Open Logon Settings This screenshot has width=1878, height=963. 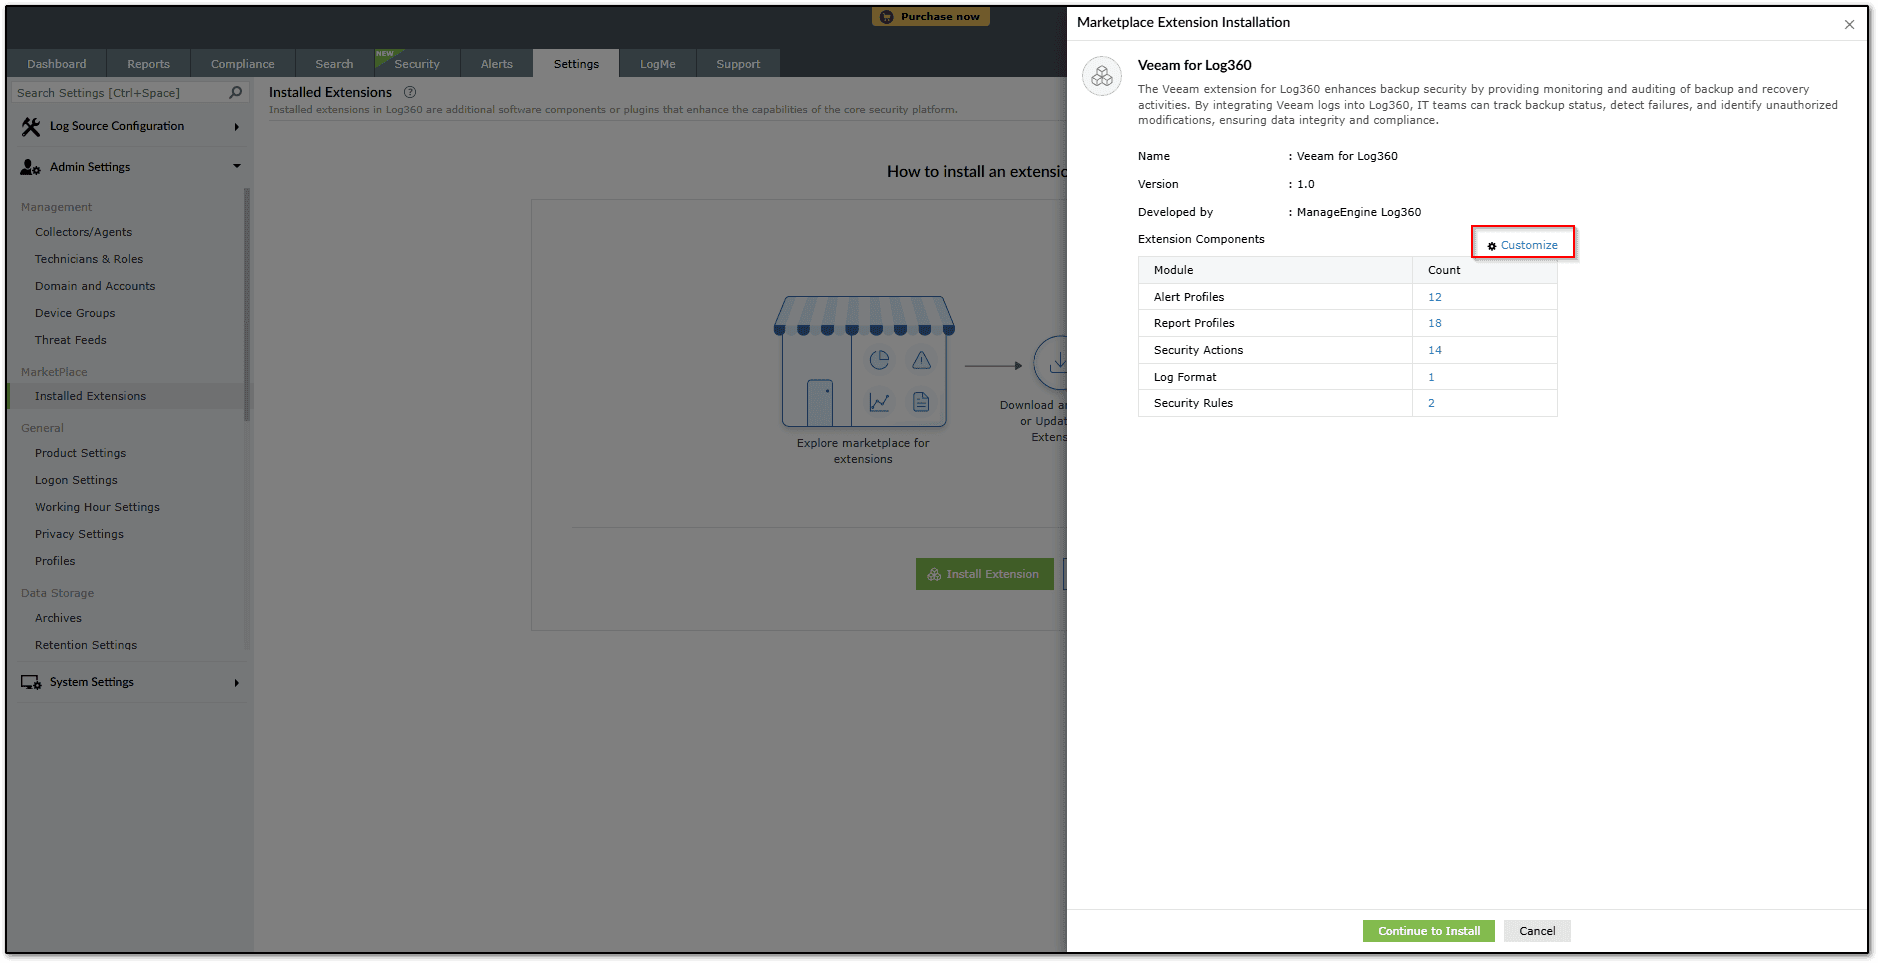[76, 480]
